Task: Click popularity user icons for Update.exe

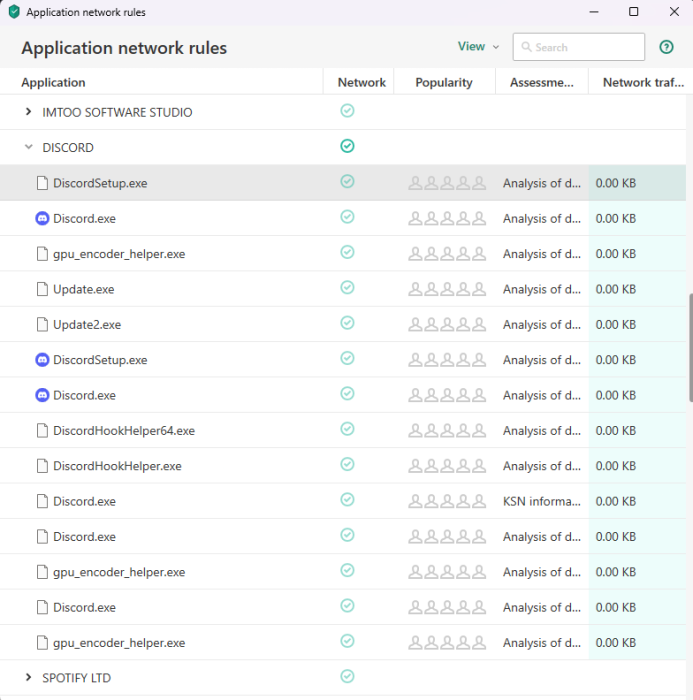Action: [x=447, y=289]
